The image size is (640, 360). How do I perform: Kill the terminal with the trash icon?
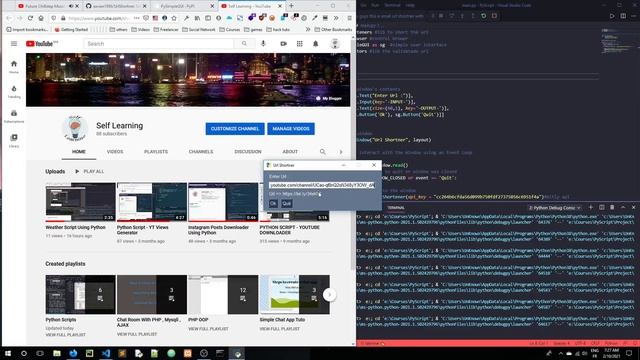[x=612, y=207]
